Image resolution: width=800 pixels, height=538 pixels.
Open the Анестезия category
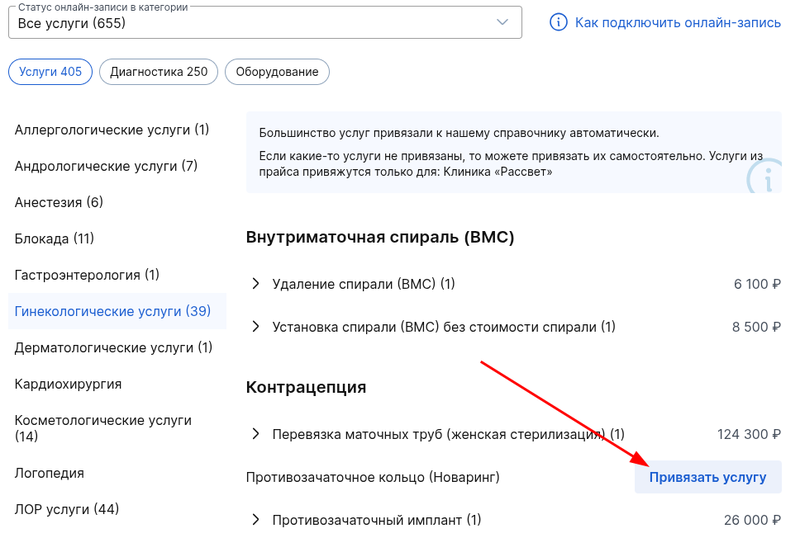pos(59,202)
